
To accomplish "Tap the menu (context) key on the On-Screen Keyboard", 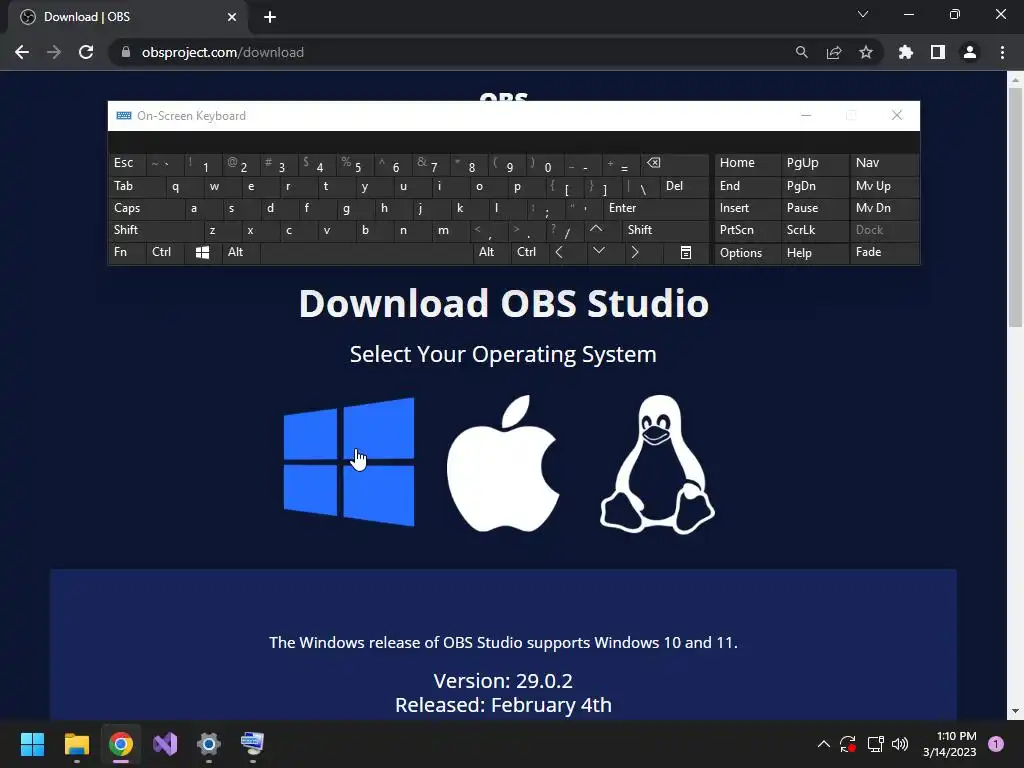I will point(685,253).
